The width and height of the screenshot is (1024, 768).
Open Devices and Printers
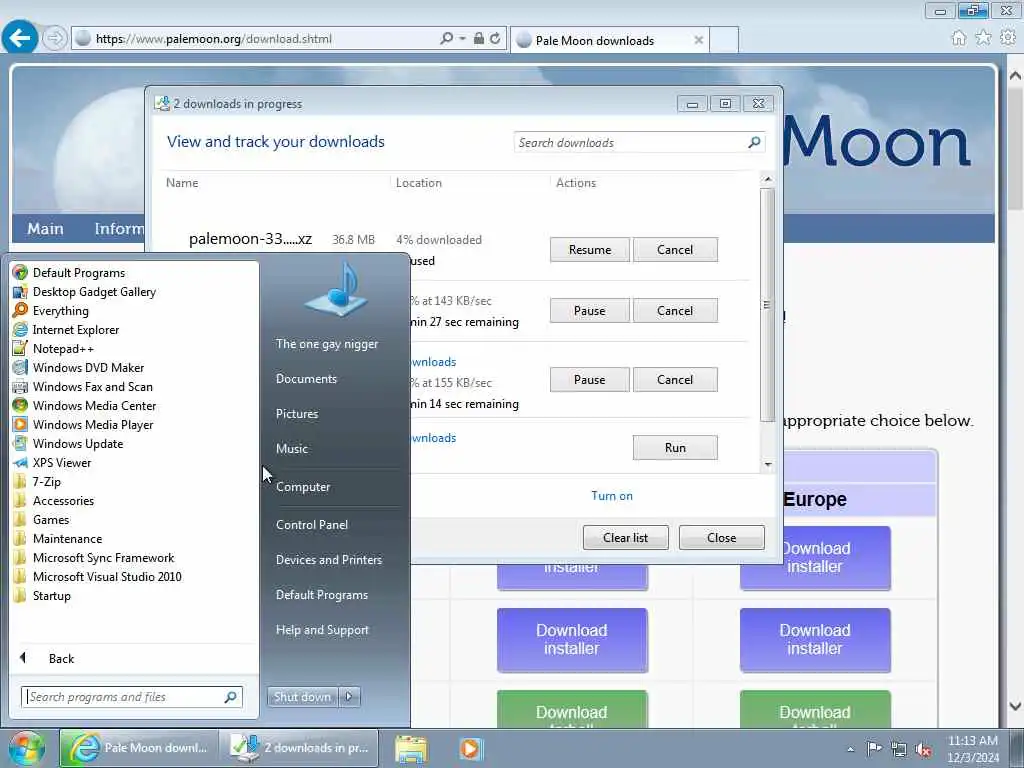[328, 560]
